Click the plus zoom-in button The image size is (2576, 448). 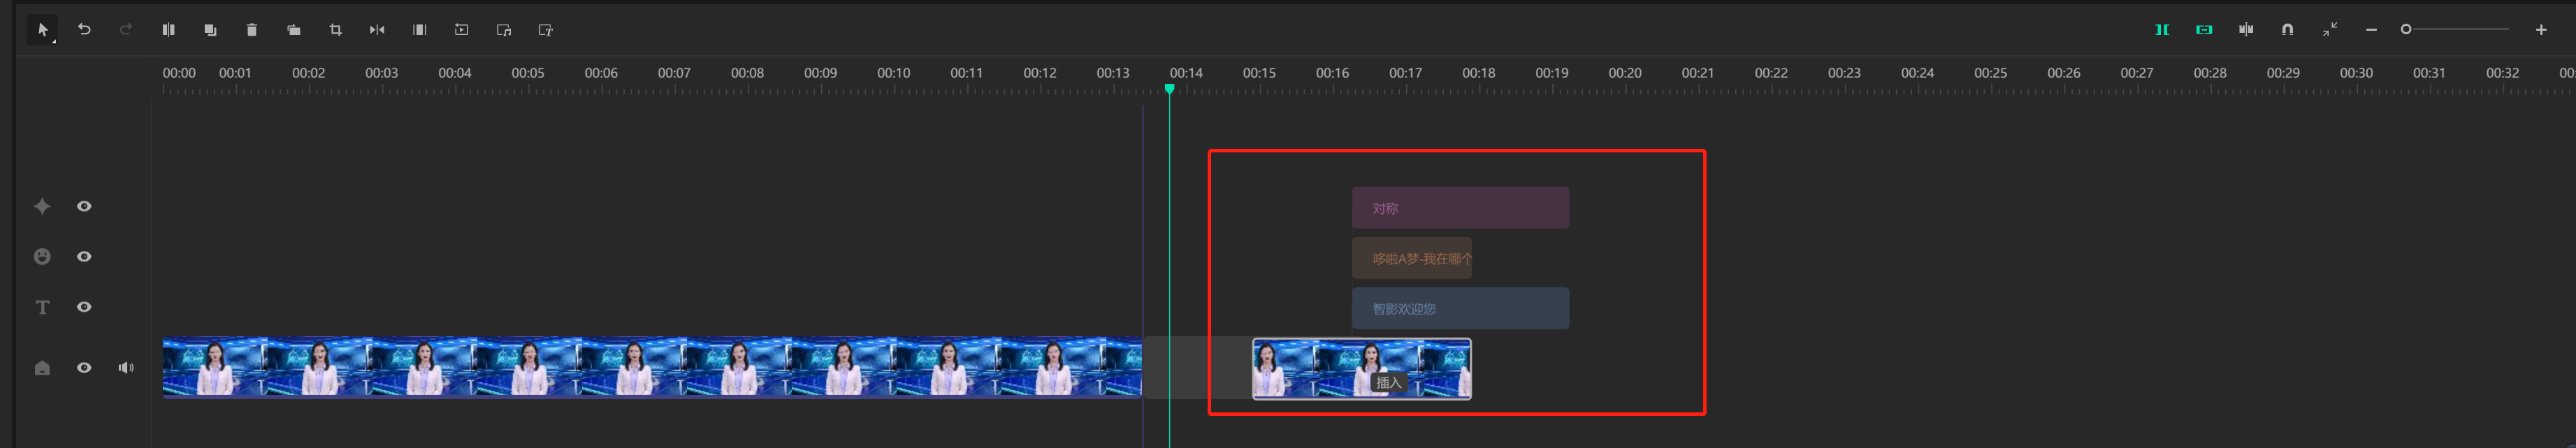pyautogui.click(x=2540, y=30)
